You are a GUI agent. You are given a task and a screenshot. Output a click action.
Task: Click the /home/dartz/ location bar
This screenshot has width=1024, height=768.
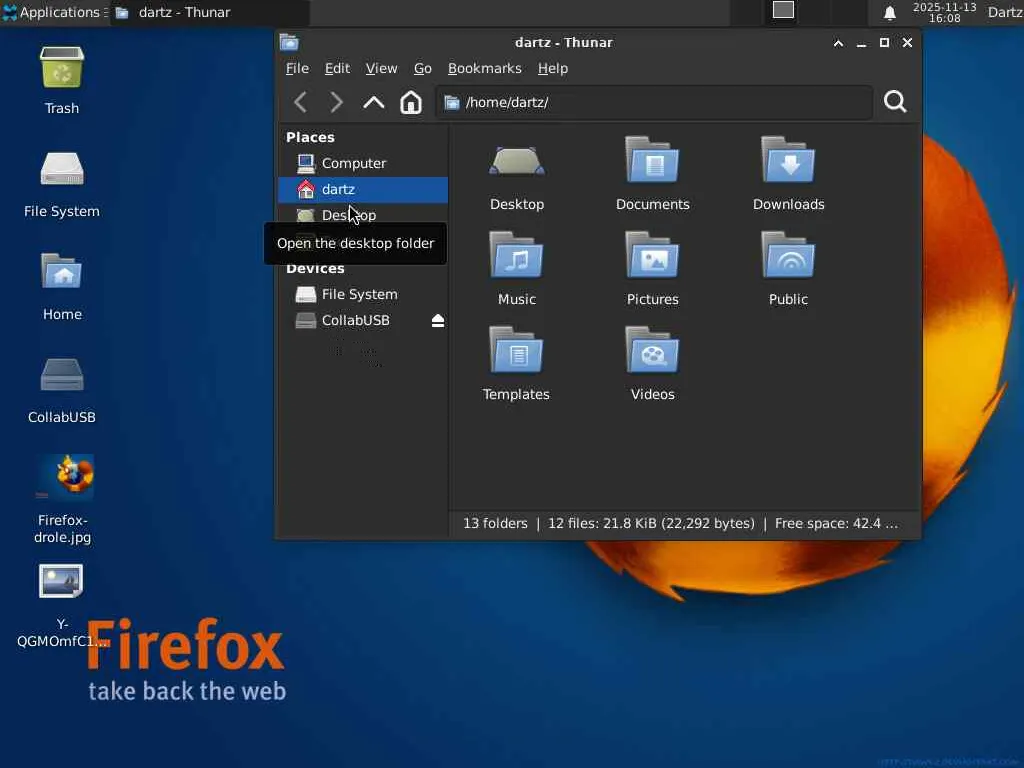654,103
